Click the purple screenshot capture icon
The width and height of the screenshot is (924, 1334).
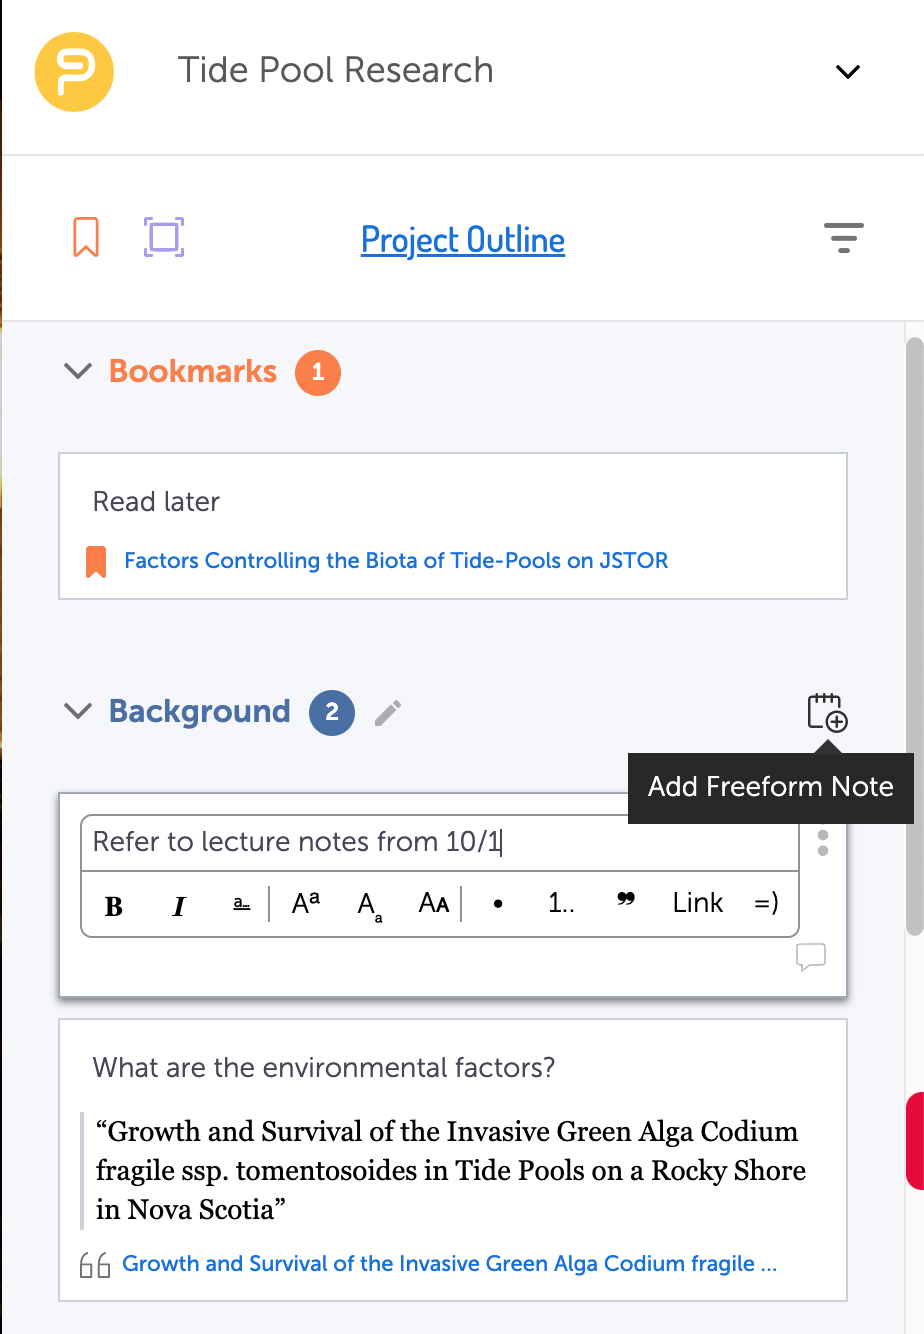click(x=164, y=237)
